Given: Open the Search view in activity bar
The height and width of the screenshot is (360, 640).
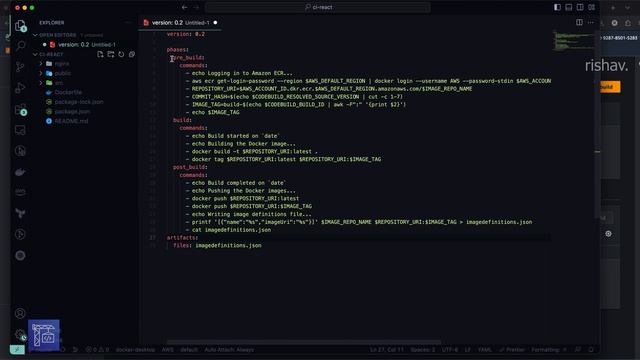Looking at the screenshot, I should [x=20, y=45].
